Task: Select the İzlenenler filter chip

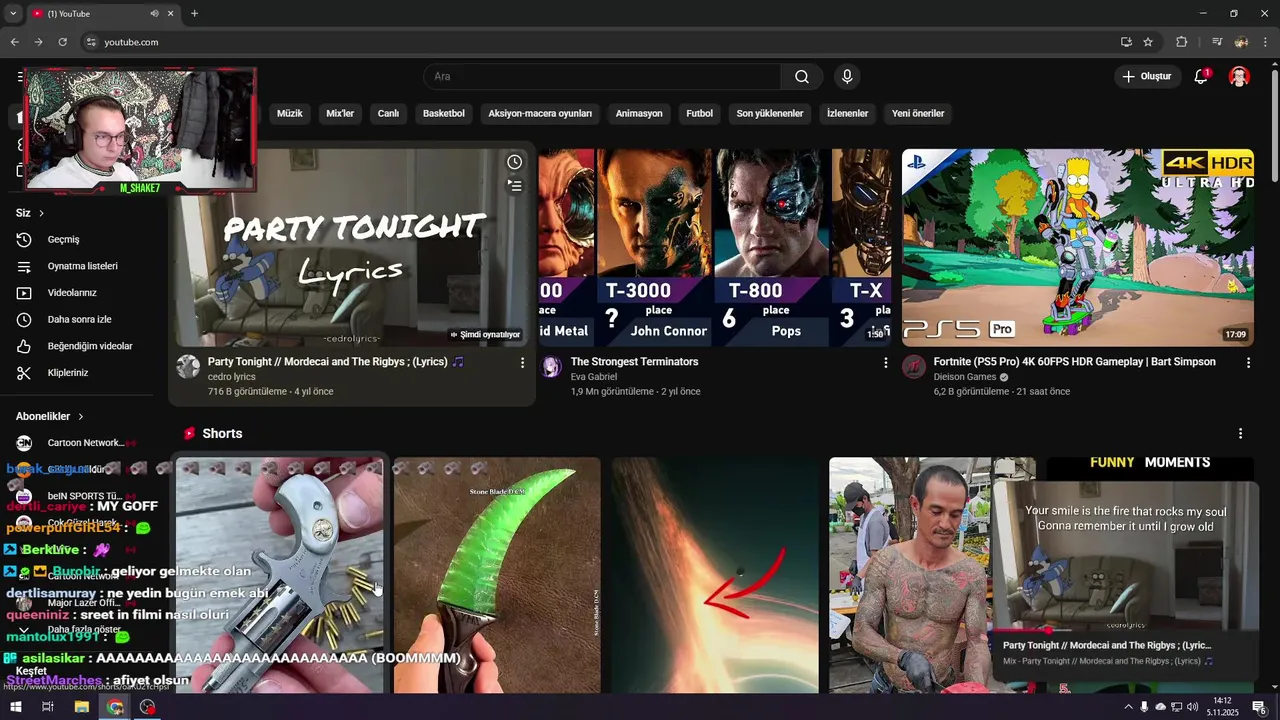Action: [847, 114]
